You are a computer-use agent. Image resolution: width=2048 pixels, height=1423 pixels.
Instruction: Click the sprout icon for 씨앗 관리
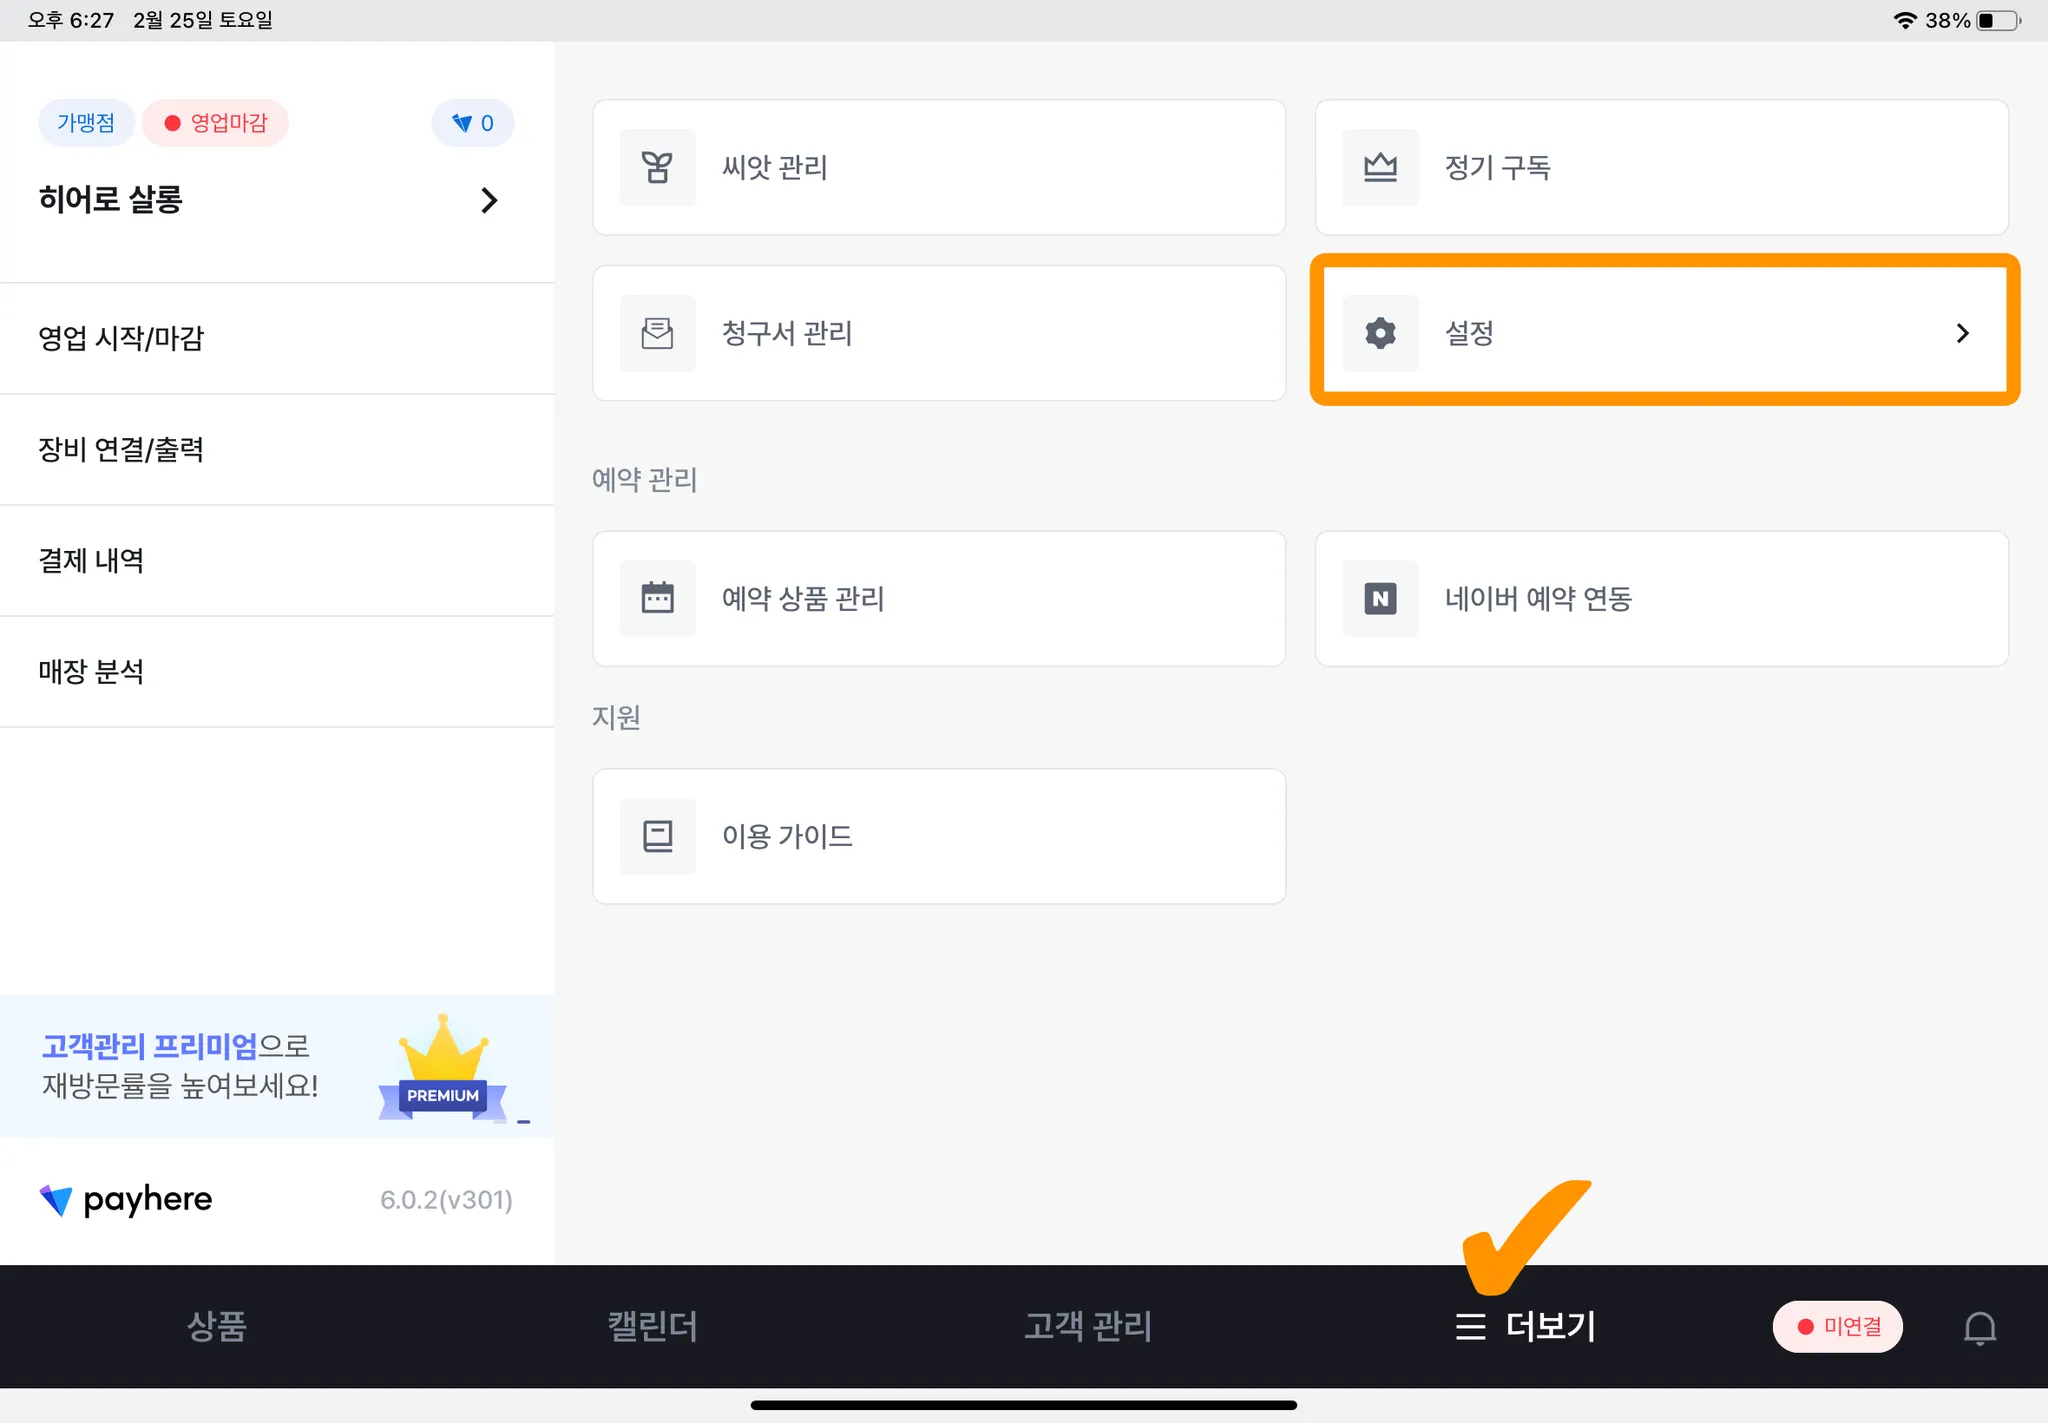click(x=657, y=167)
